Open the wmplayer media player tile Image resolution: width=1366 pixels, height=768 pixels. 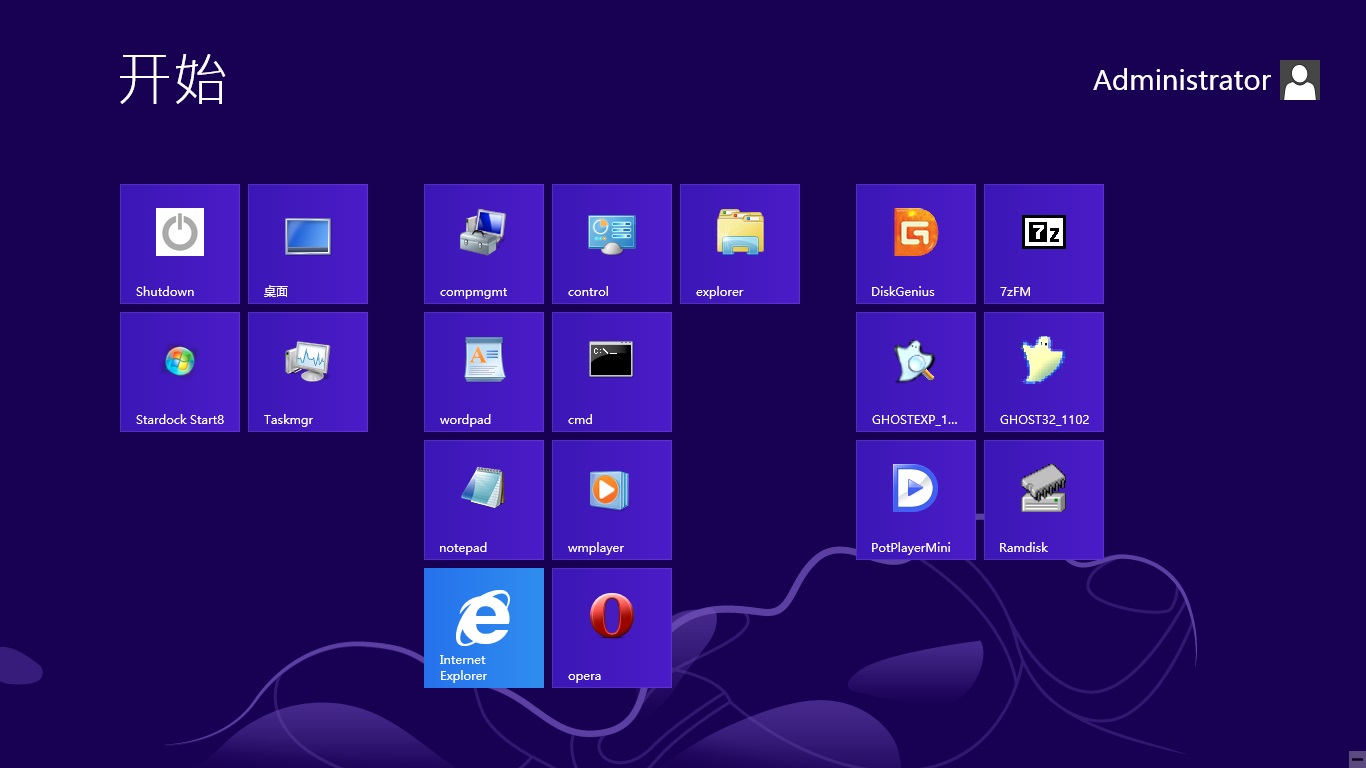point(612,500)
